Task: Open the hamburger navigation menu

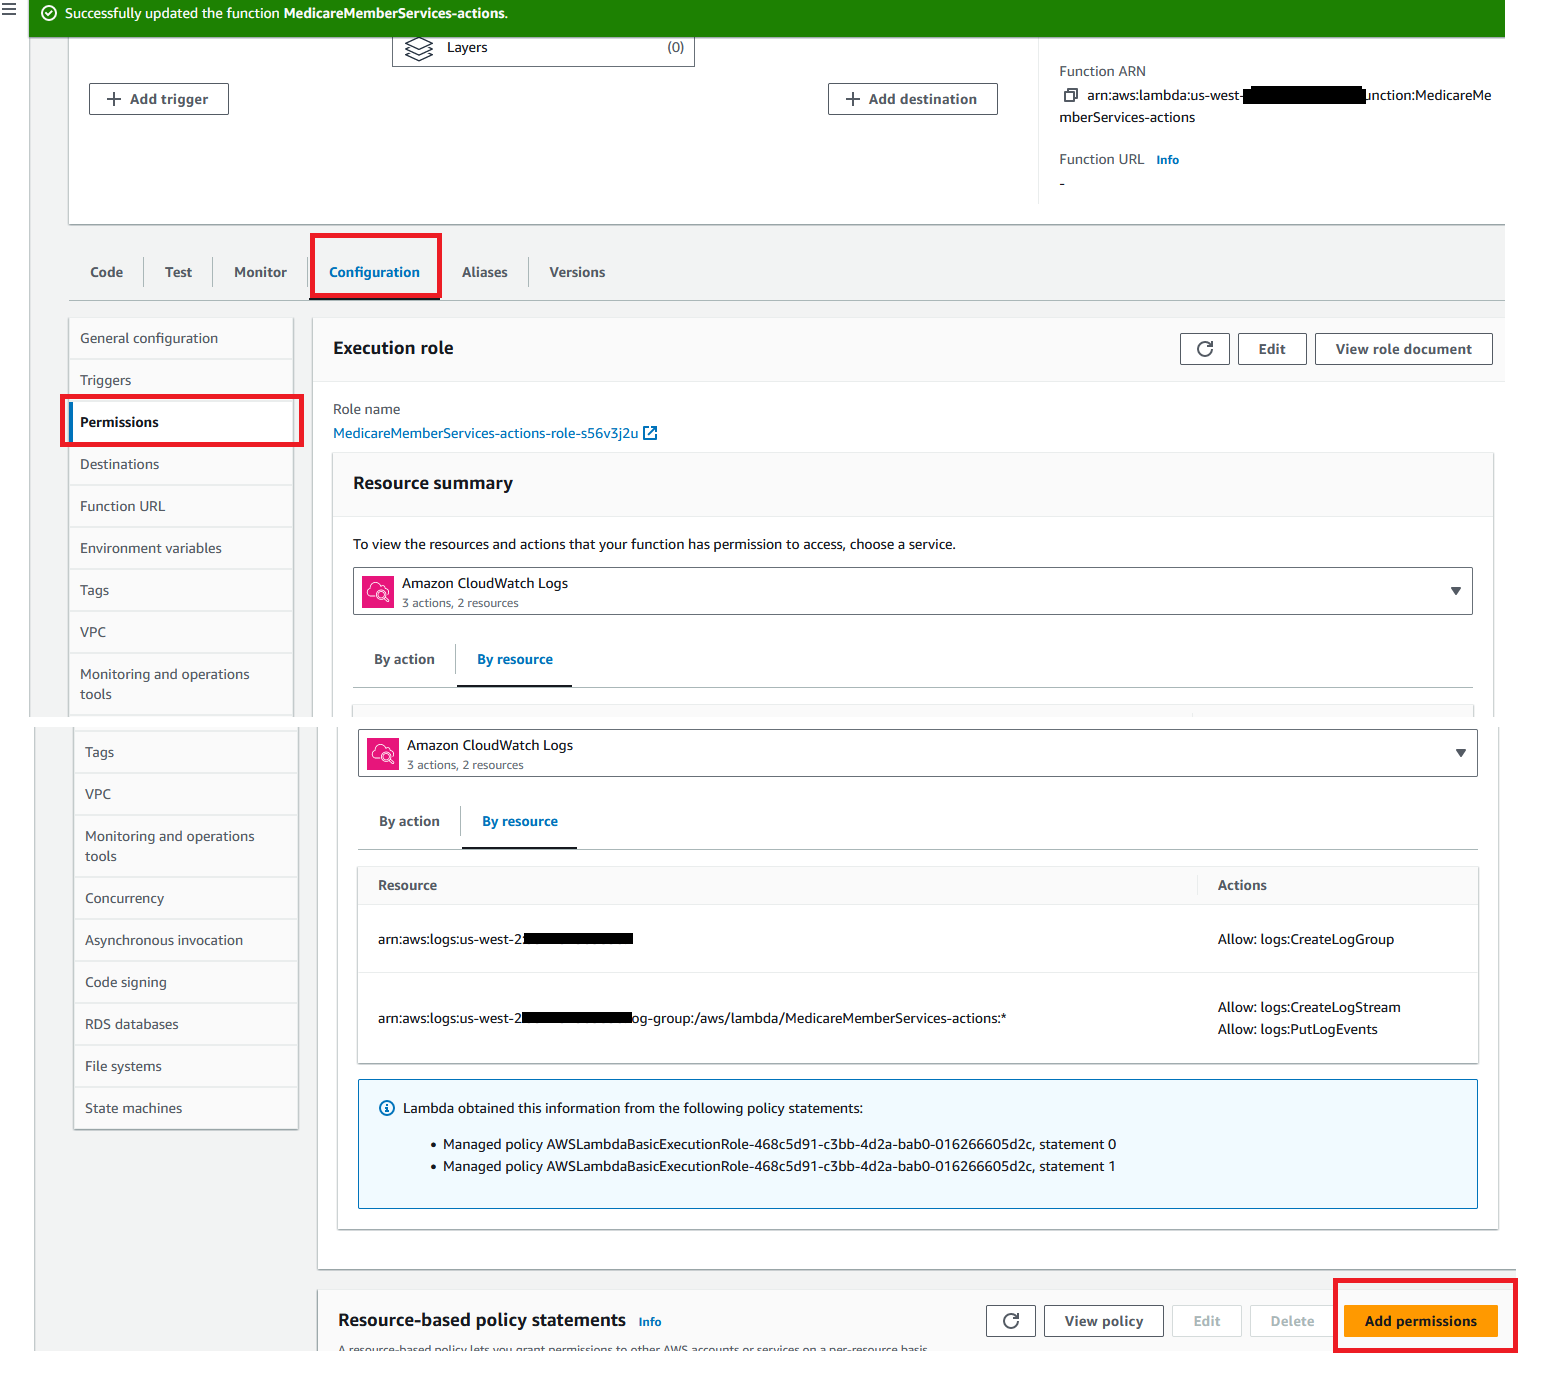Action: tap(9, 9)
